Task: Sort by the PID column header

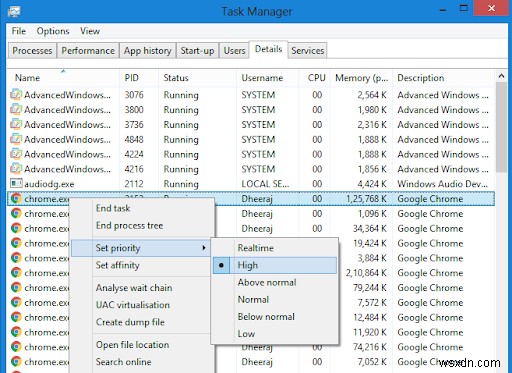Action: coord(139,78)
